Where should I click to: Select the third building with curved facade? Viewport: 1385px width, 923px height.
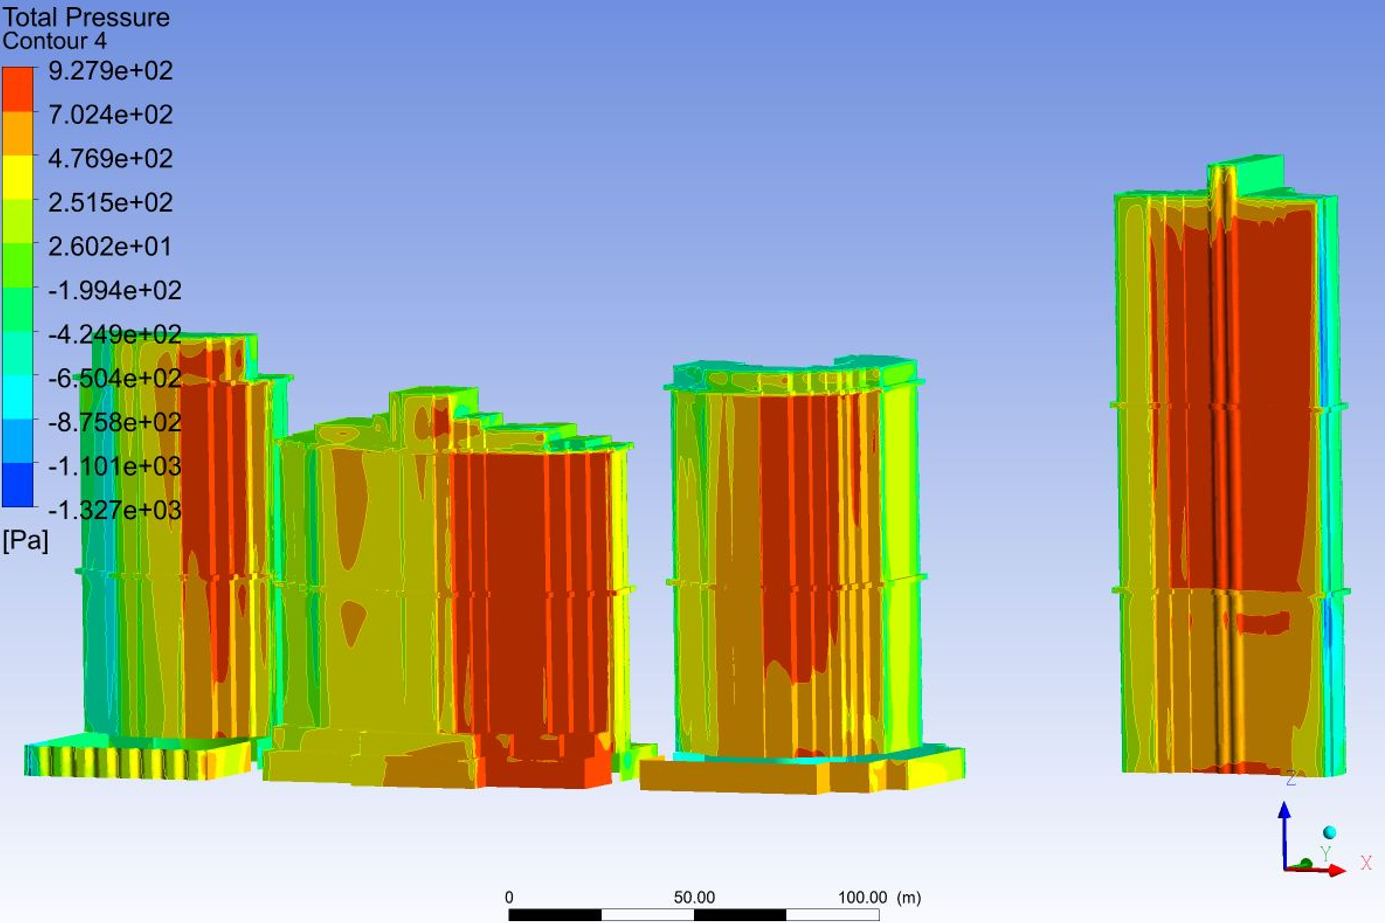click(x=795, y=560)
